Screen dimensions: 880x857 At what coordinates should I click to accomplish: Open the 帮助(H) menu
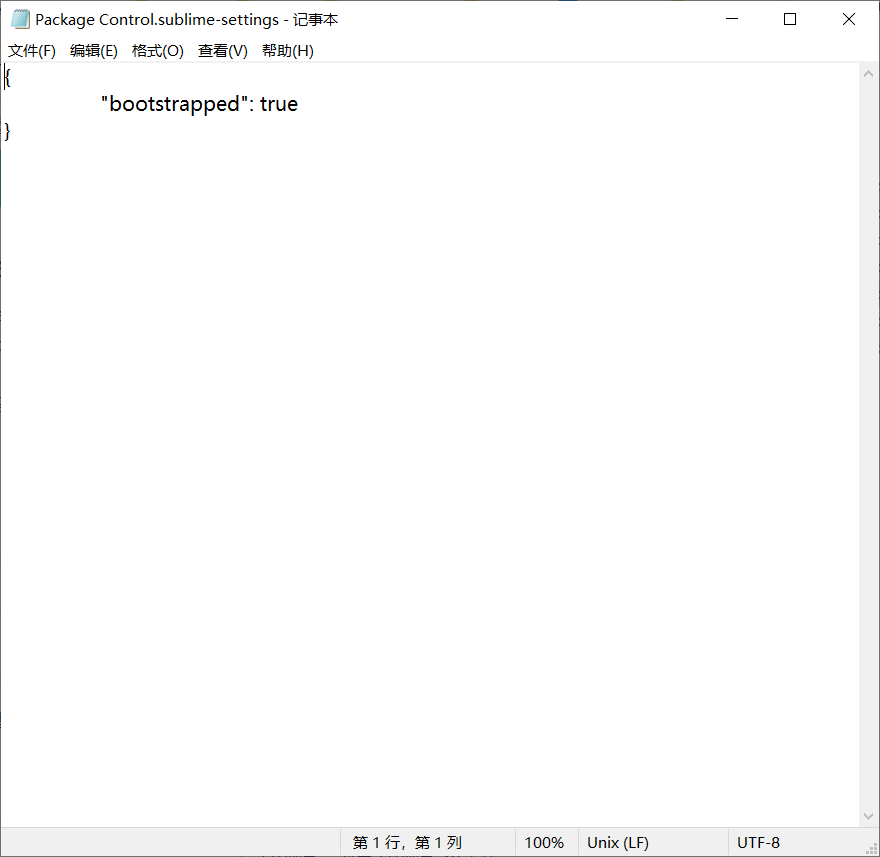288,51
